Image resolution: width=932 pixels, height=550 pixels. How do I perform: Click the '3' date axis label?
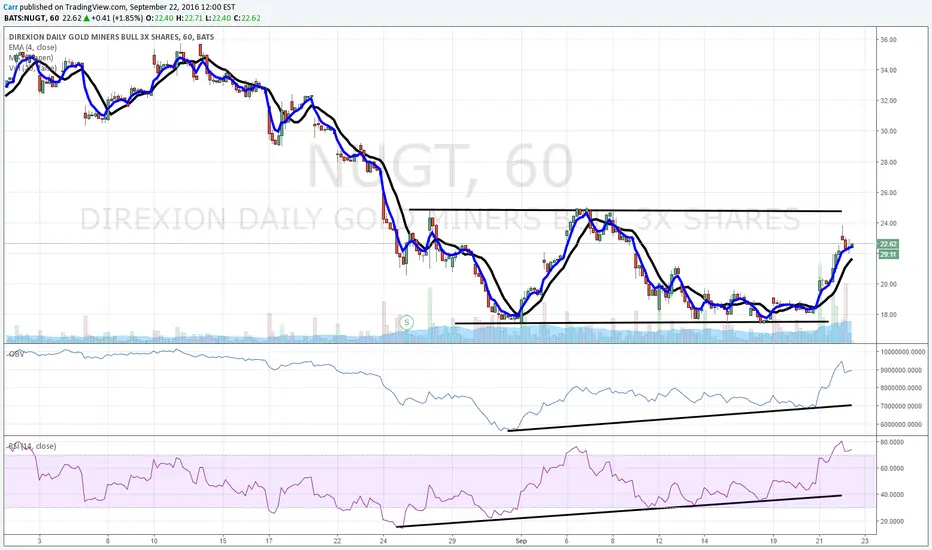point(39,541)
